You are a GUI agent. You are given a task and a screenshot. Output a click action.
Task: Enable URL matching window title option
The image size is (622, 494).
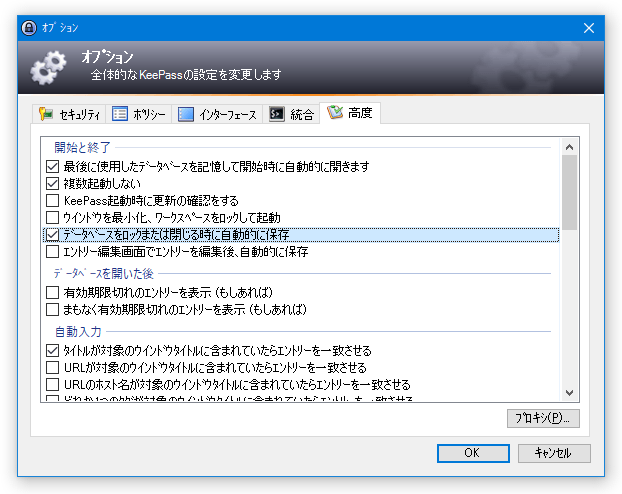[52, 367]
